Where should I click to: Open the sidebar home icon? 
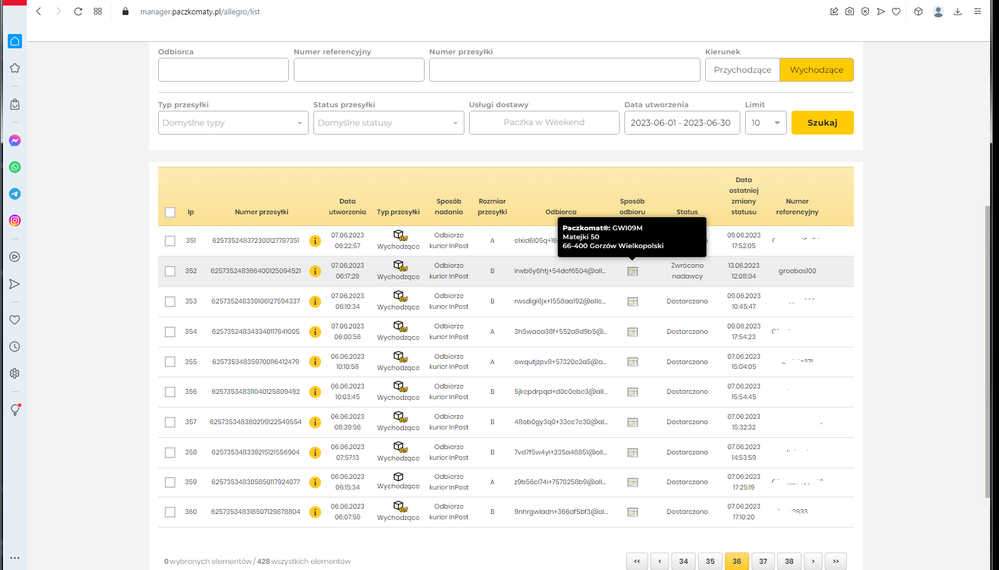(15, 41)
